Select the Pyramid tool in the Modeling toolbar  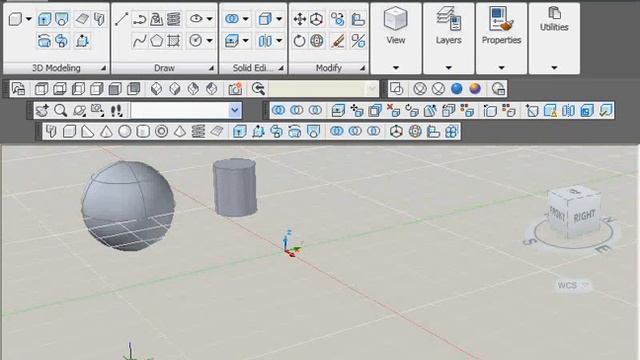click(x=180, y=131)
